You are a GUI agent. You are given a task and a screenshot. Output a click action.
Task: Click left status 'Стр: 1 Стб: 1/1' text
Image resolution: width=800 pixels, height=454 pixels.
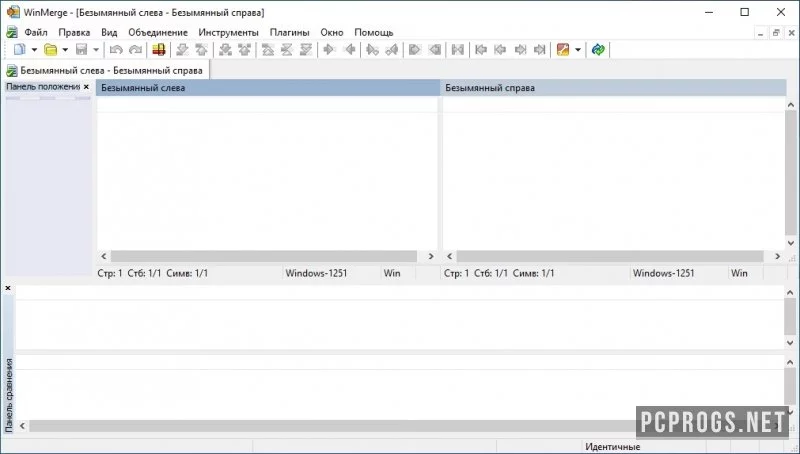[129, 273]
